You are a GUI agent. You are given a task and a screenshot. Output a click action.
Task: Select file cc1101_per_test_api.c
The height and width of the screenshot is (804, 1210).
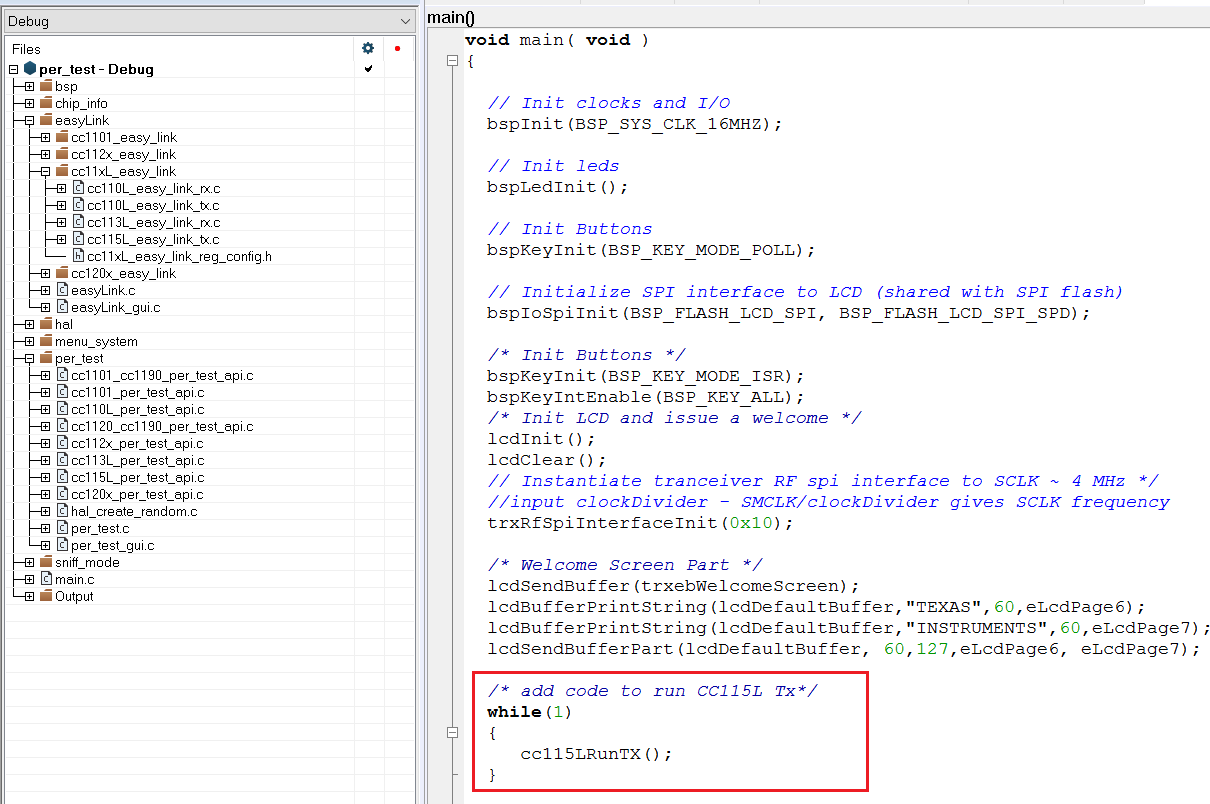137,392
